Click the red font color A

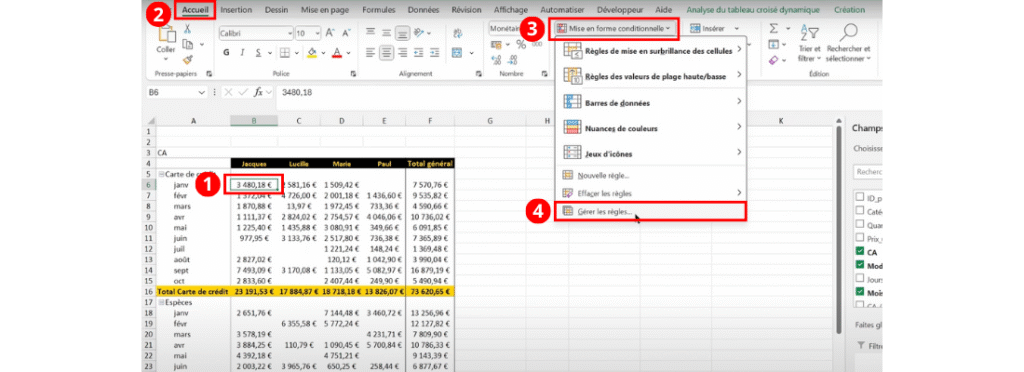[337, 53]
